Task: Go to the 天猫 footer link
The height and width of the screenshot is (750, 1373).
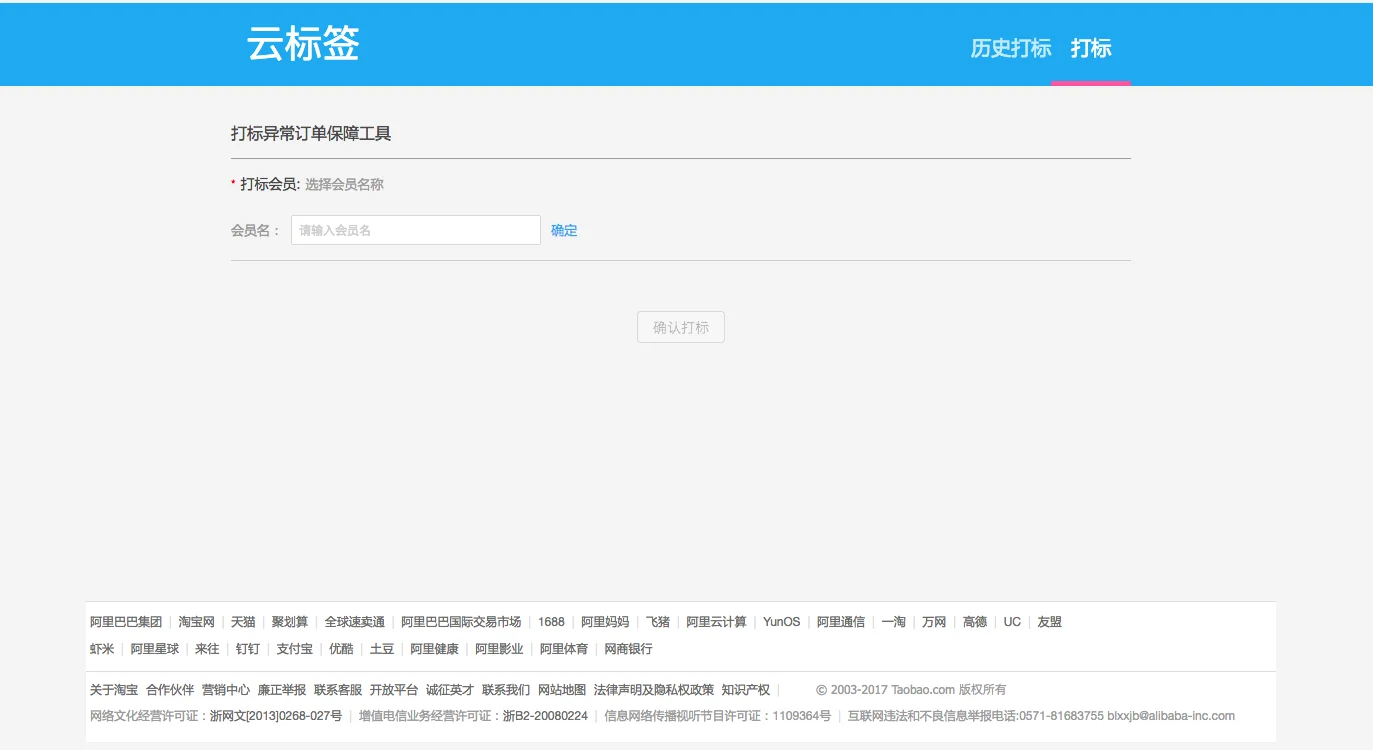Action: coord(243,622)
